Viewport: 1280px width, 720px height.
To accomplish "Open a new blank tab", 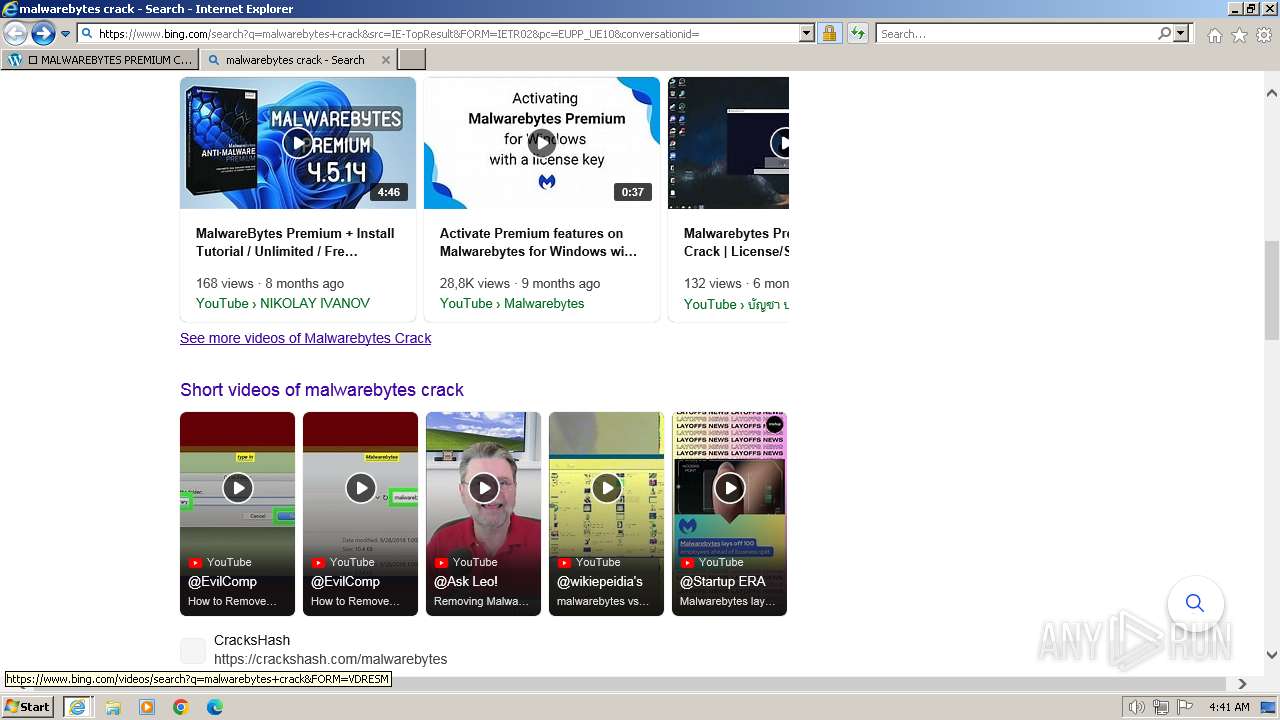I will point(412,60).
